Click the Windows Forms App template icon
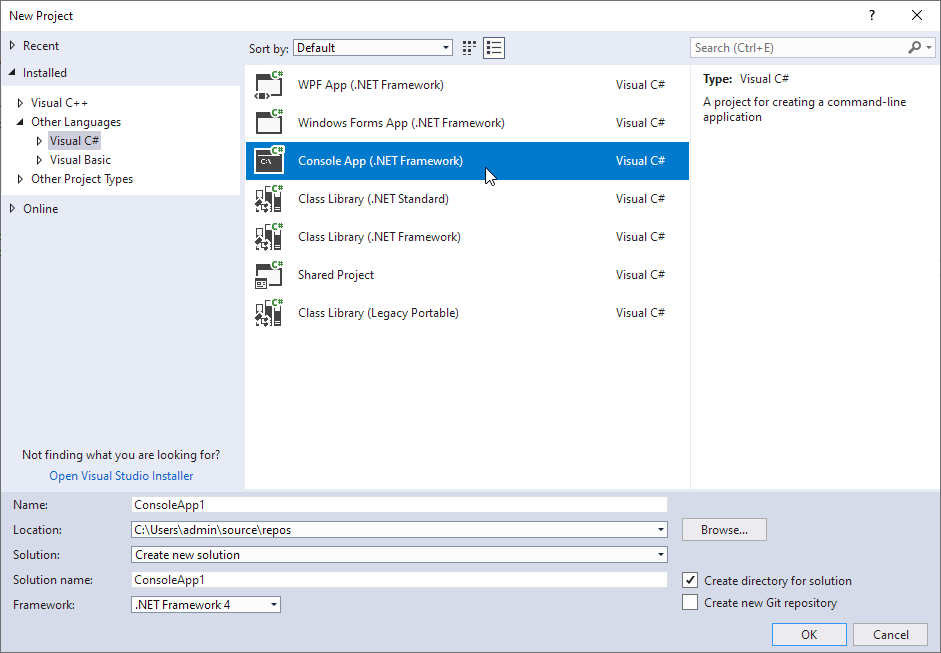 point(269,123)
